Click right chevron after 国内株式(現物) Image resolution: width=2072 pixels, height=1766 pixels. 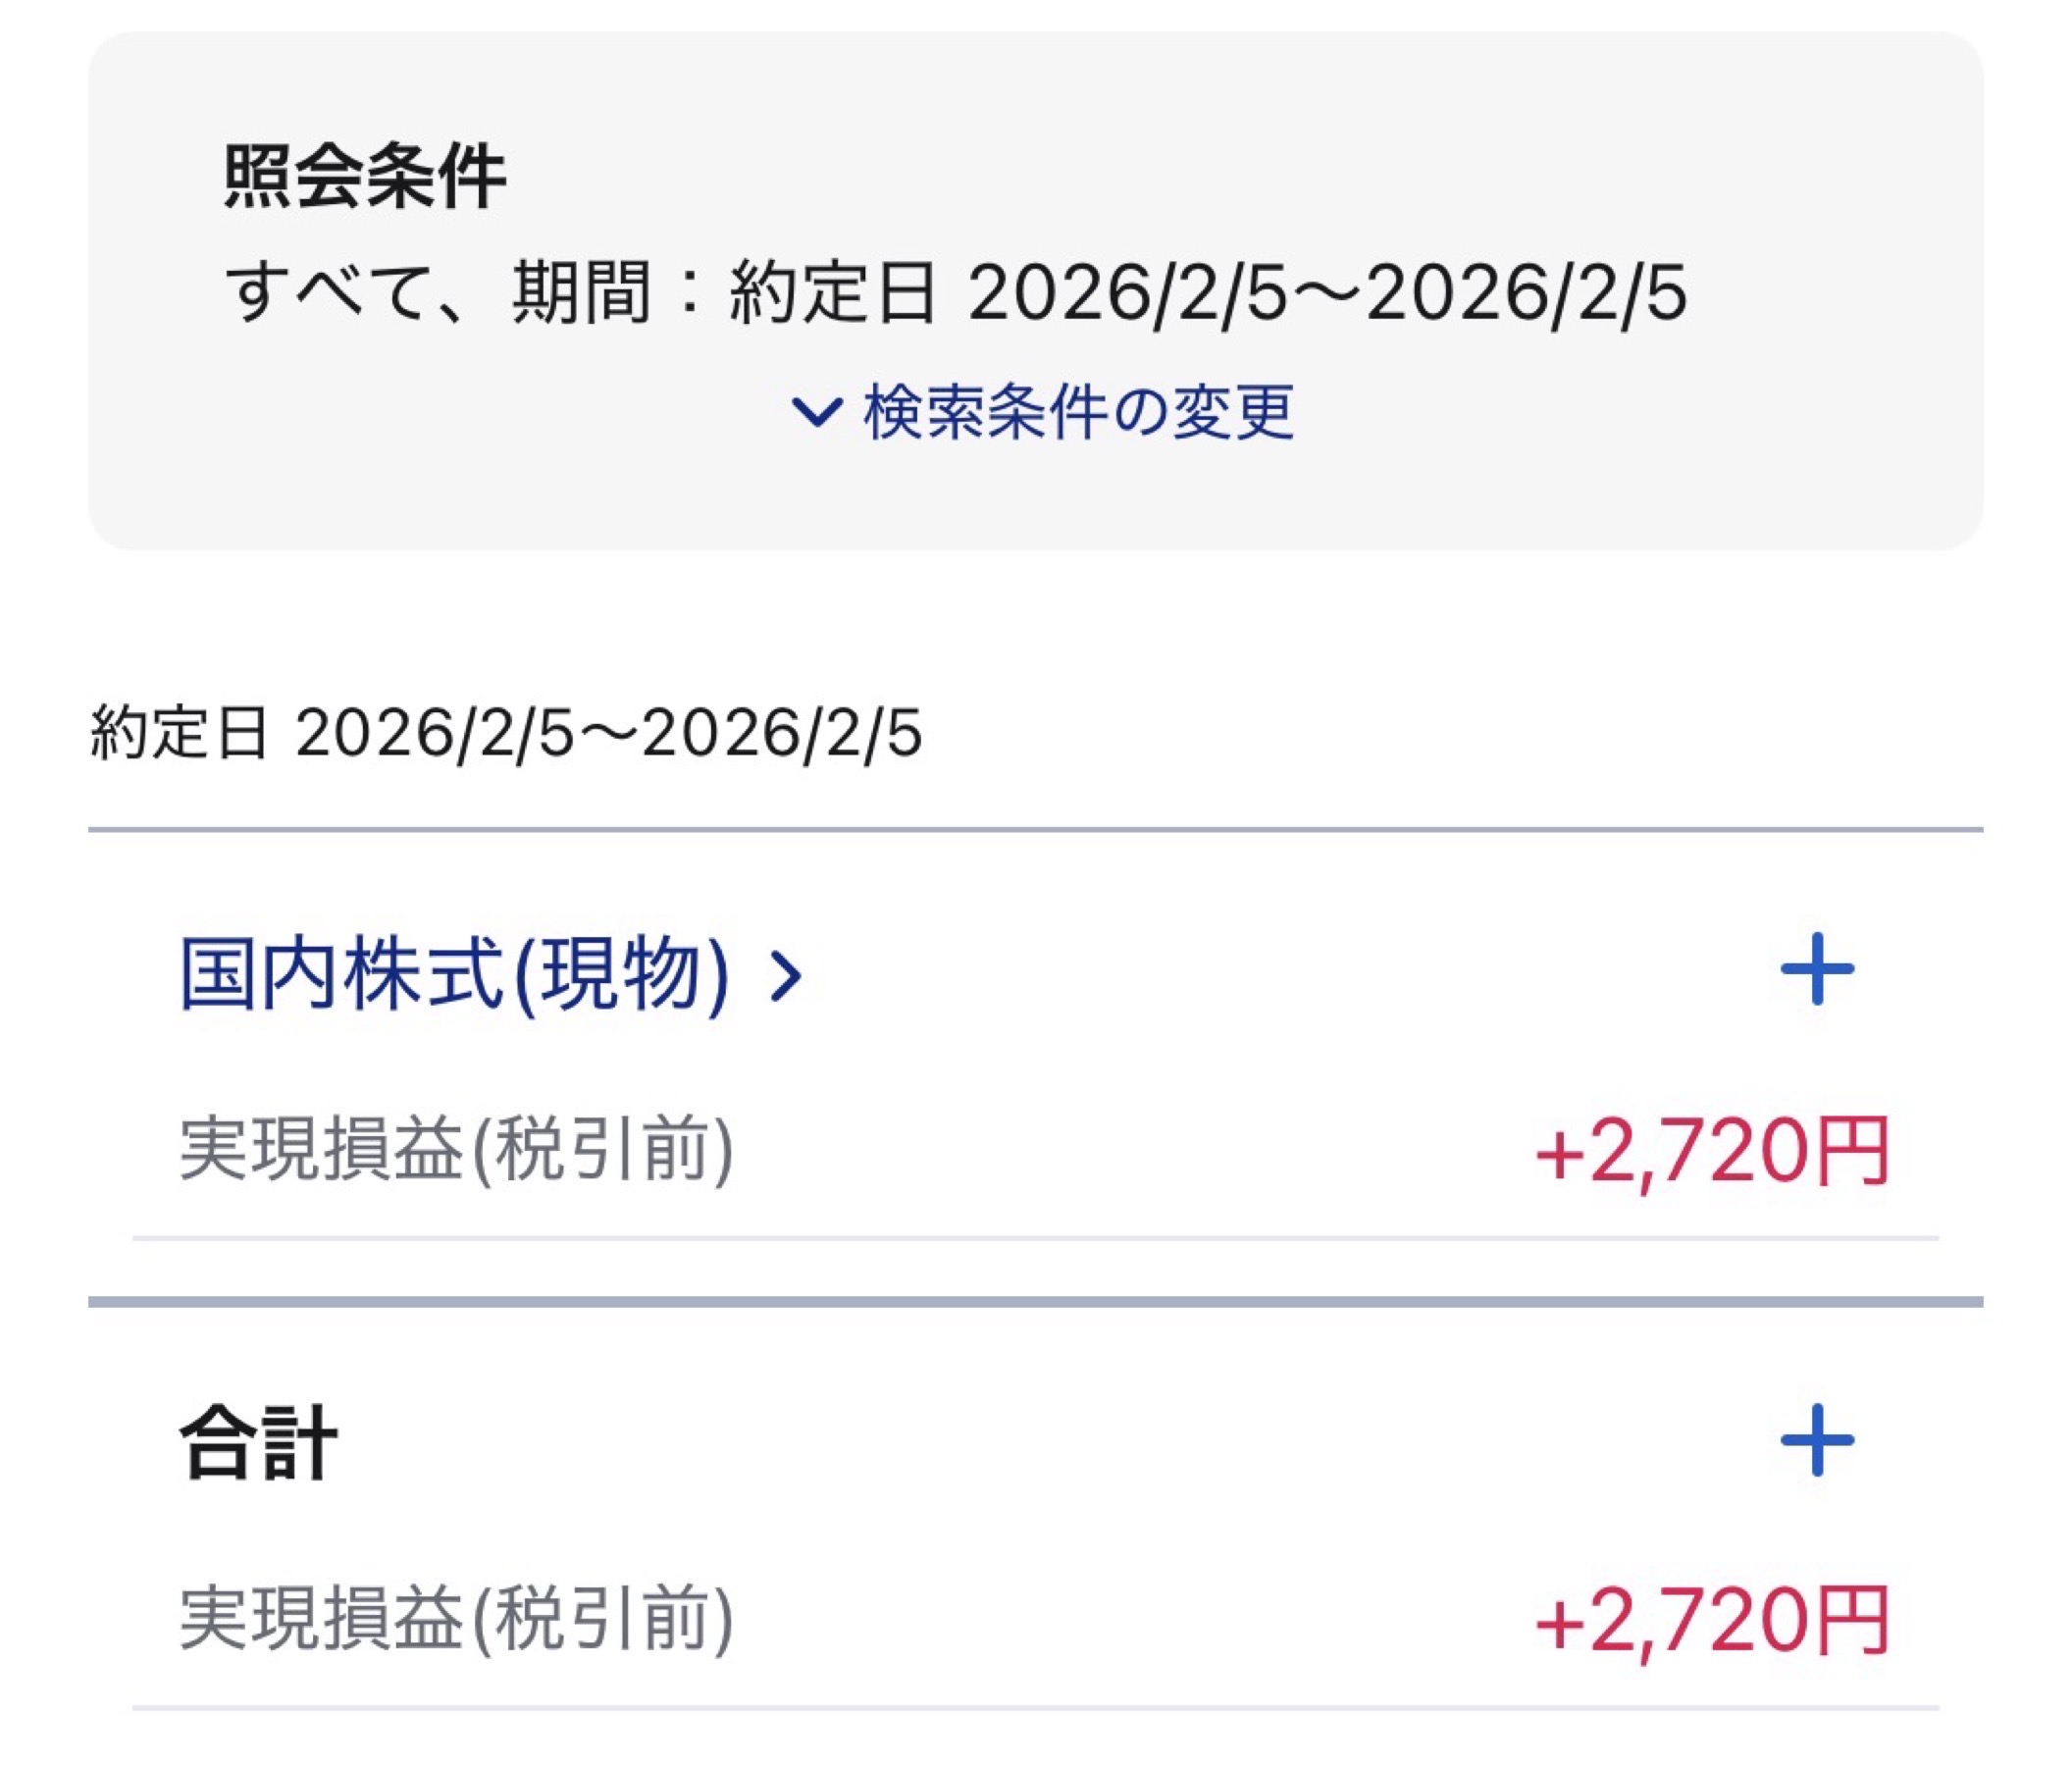[786, 977]
